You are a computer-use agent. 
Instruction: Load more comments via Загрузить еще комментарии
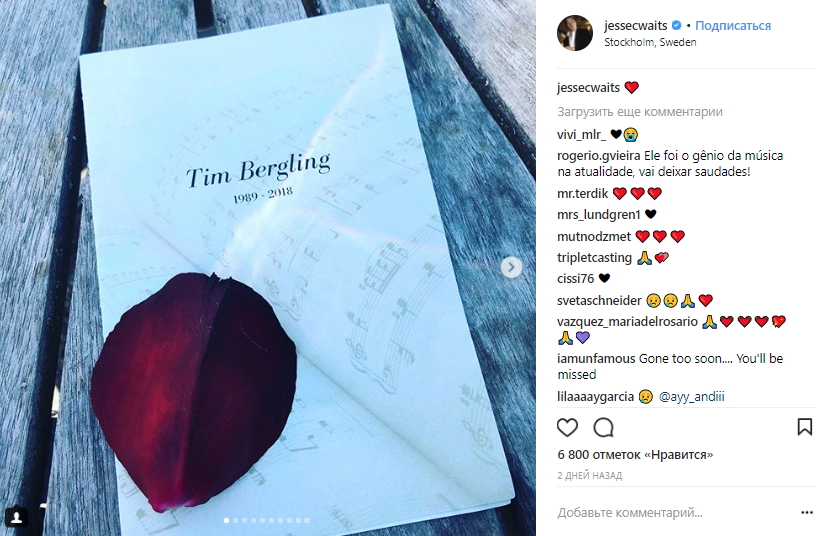[x=640, y=112]
